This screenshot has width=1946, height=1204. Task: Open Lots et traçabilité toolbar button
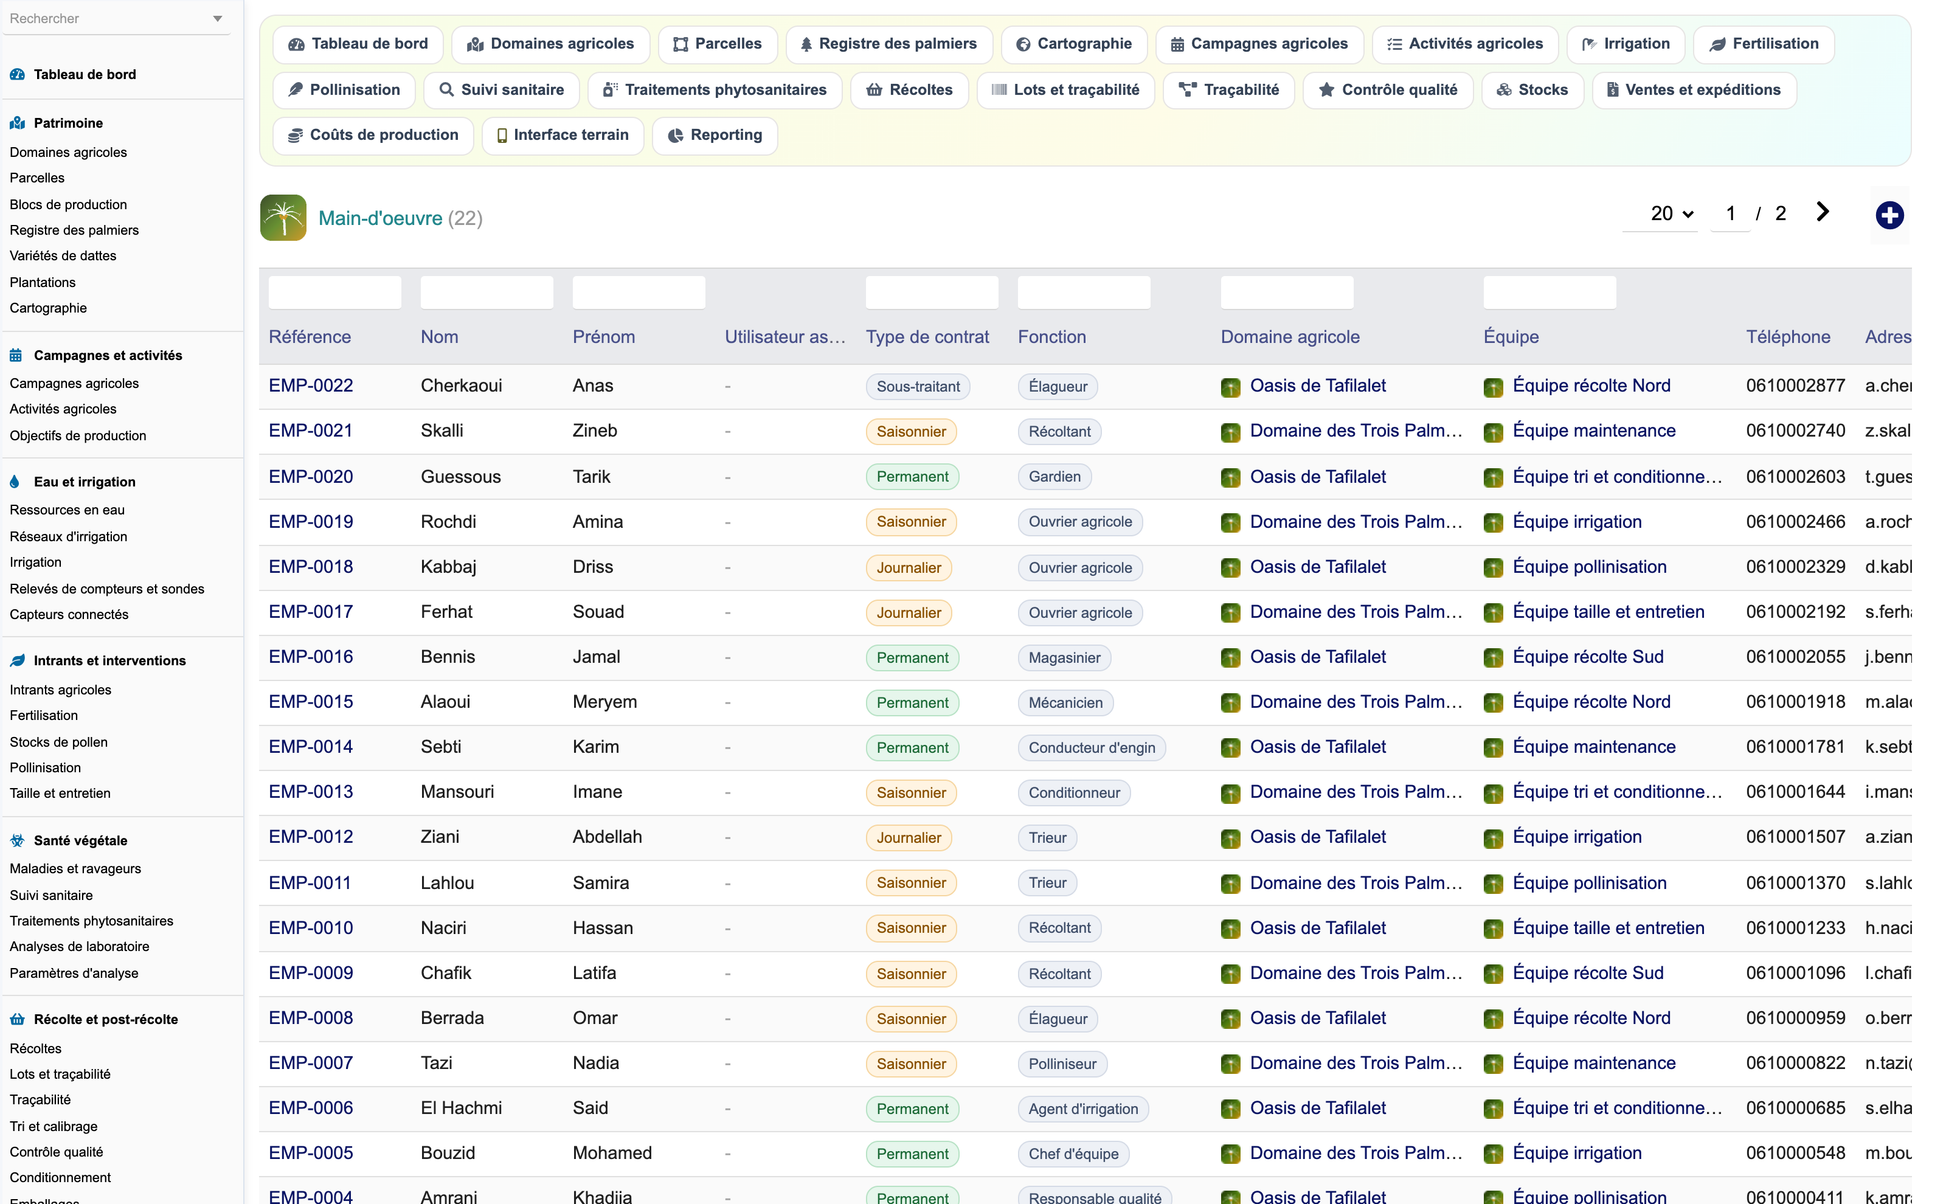point(1066,90)
